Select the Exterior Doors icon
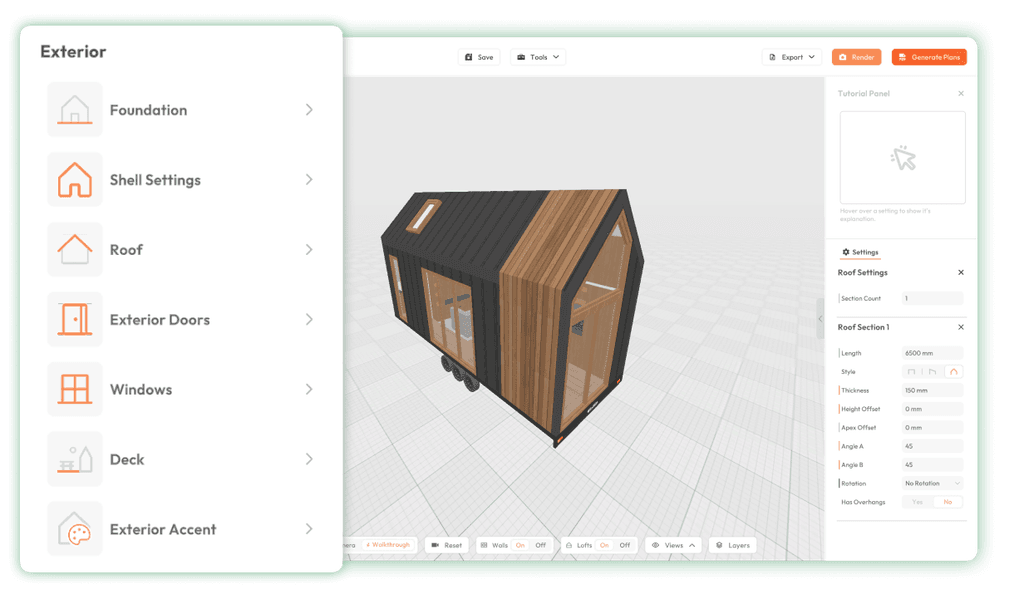 point(75,319)
